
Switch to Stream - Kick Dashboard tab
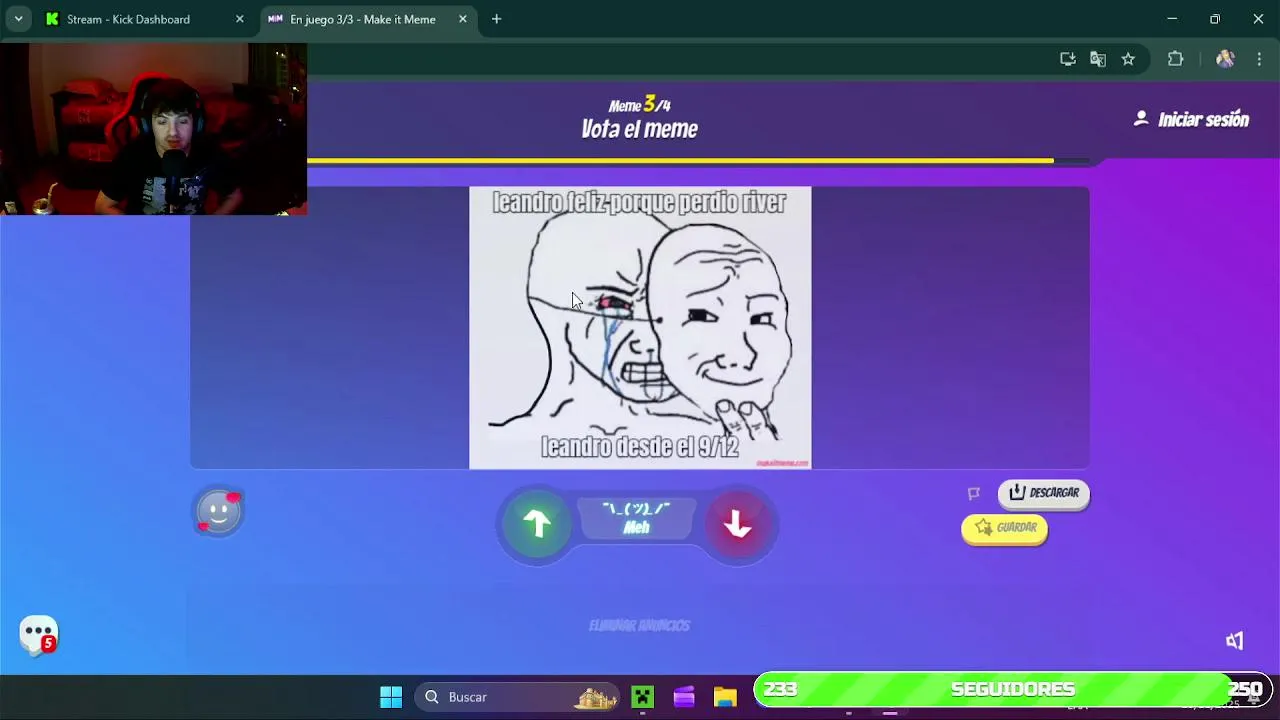145,19
